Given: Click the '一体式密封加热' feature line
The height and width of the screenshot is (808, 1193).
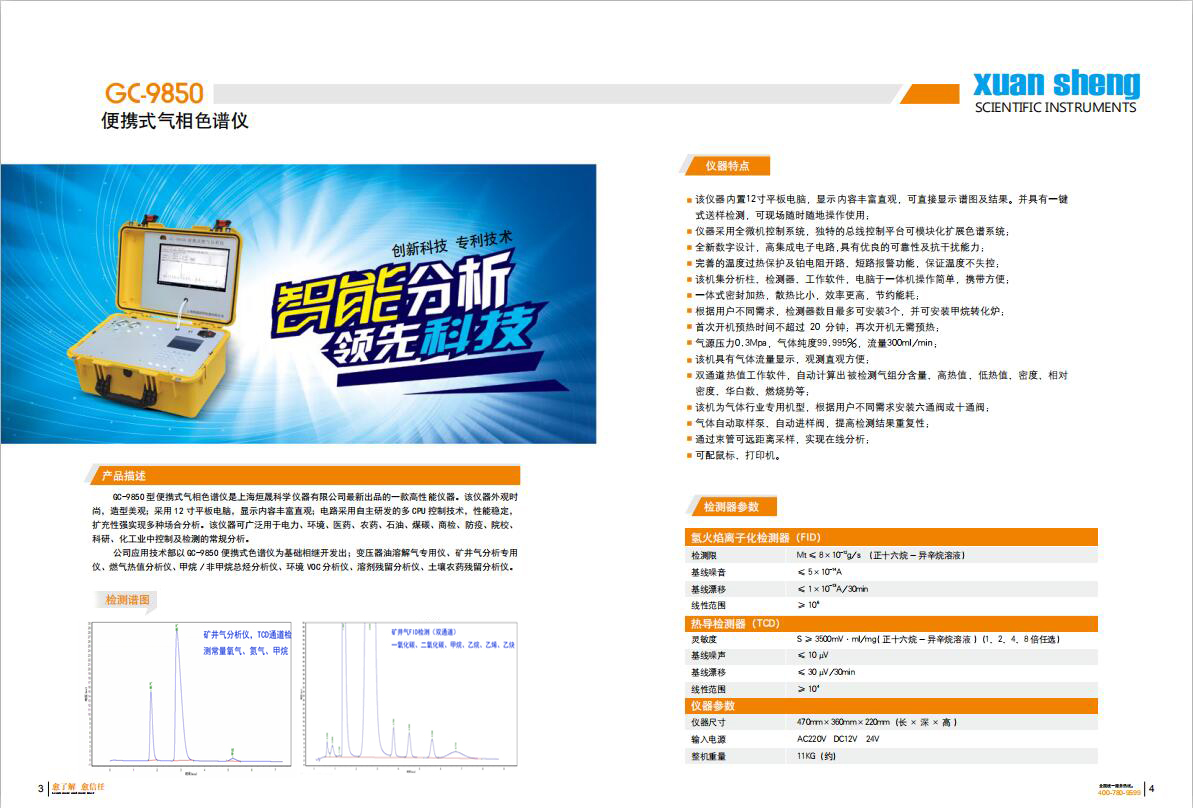Looking at the screenshot, I should (x=803, y=295).
